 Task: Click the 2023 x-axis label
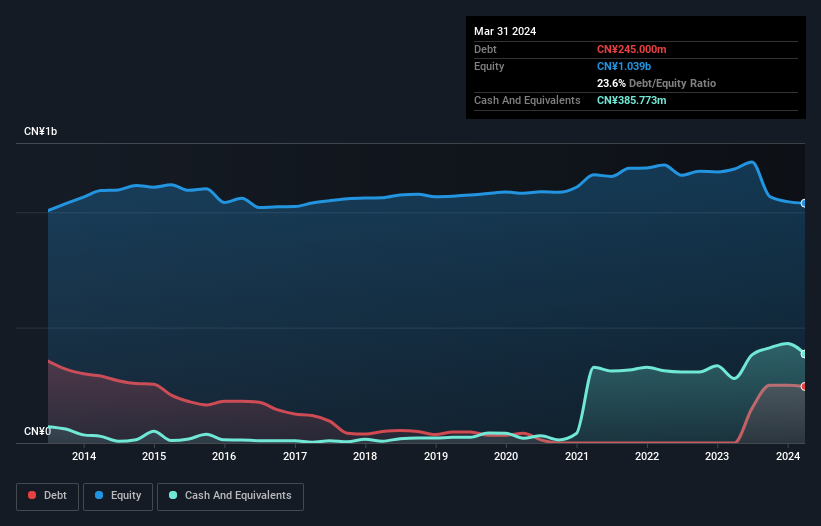point(717,456)
